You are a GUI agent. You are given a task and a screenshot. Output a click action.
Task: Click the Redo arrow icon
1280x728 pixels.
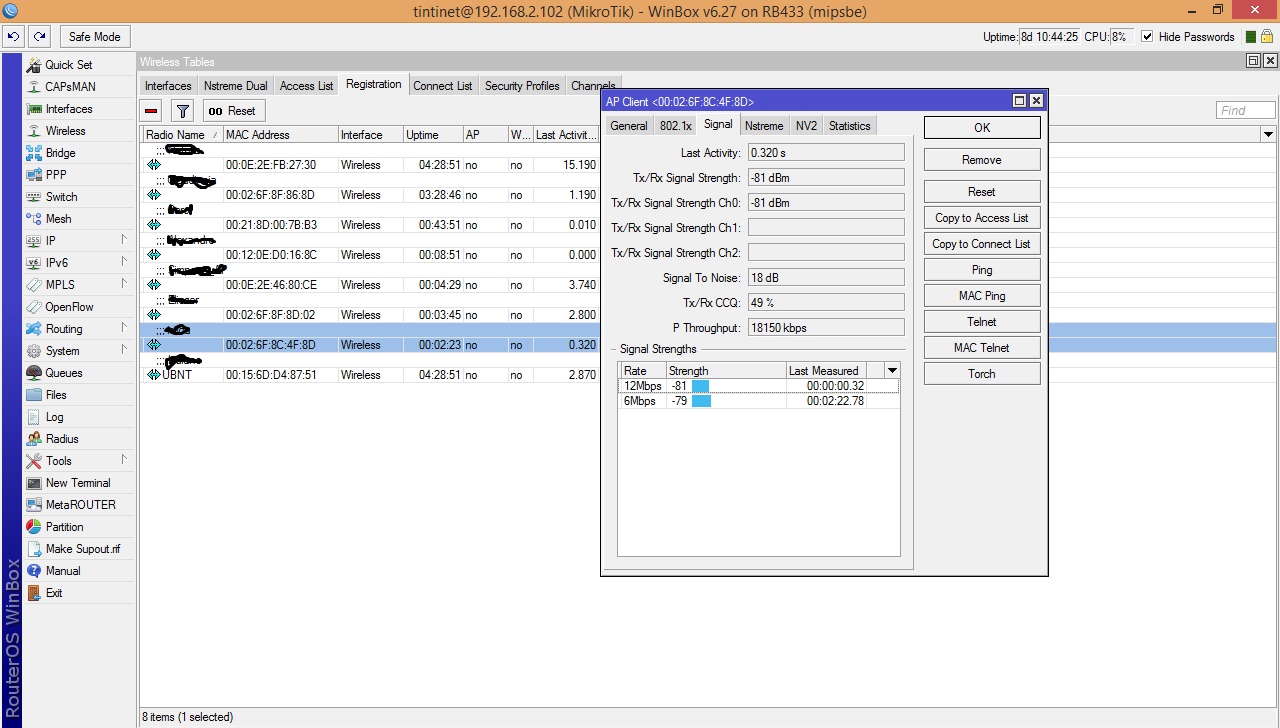point(39,37)
